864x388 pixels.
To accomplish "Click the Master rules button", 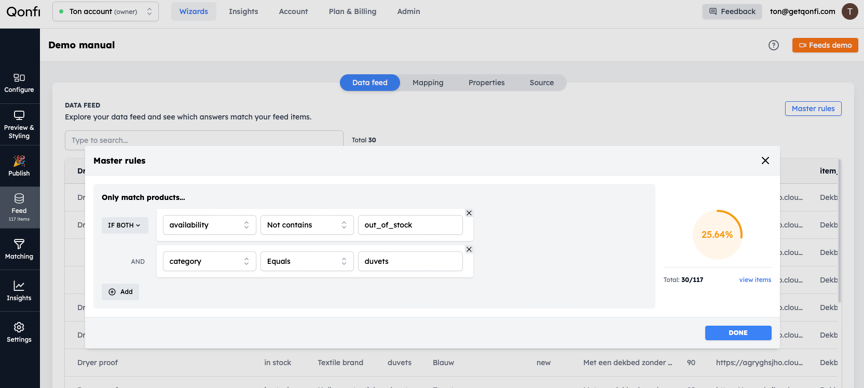I will (x=813, y=109).
